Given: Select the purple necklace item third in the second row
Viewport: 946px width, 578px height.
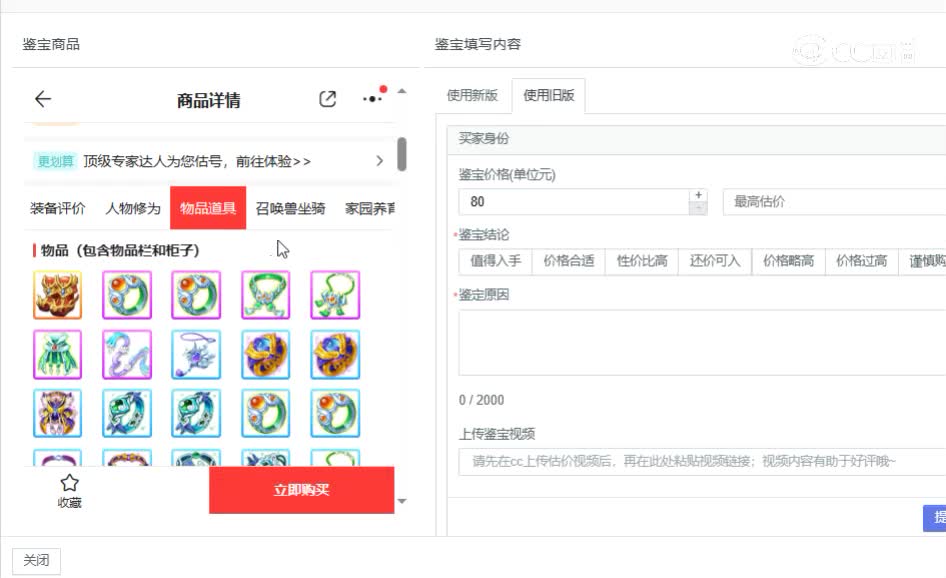Looking at the screenshot, I should pyautogui.click(x=196, y=354).
